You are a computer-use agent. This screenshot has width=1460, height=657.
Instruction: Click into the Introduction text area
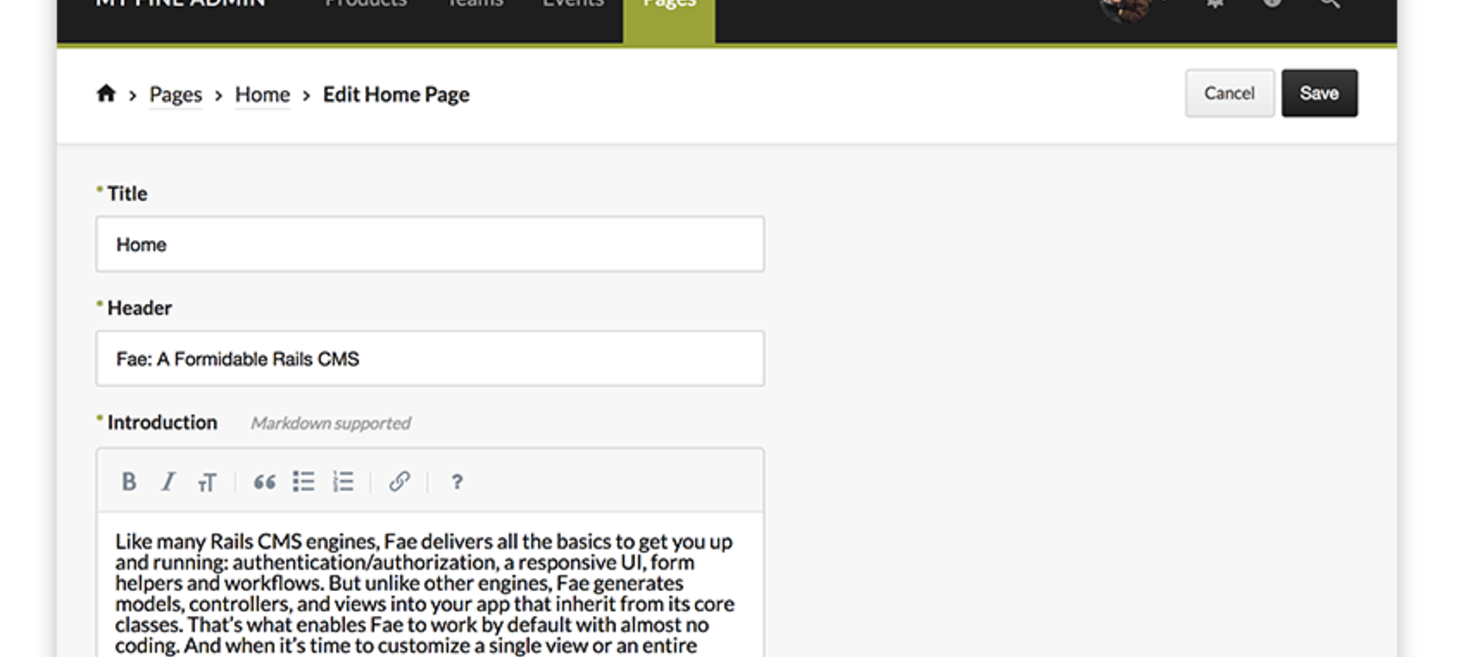430,585
